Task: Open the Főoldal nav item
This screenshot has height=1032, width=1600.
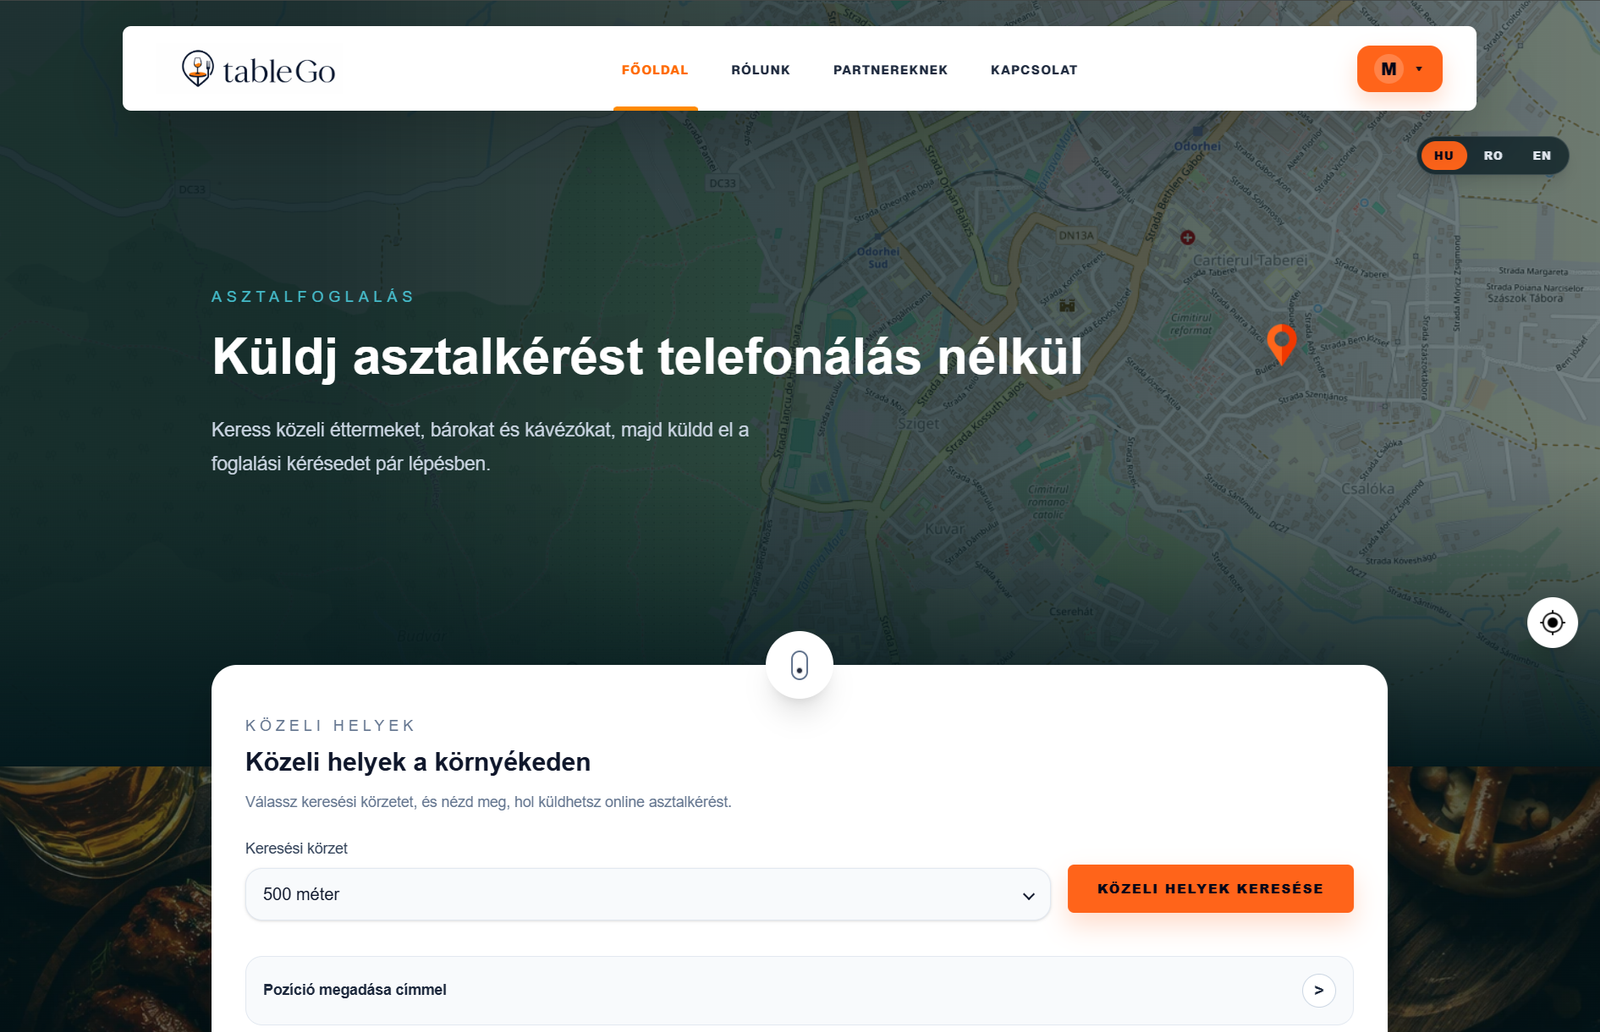Action: [x=655, y=70]
